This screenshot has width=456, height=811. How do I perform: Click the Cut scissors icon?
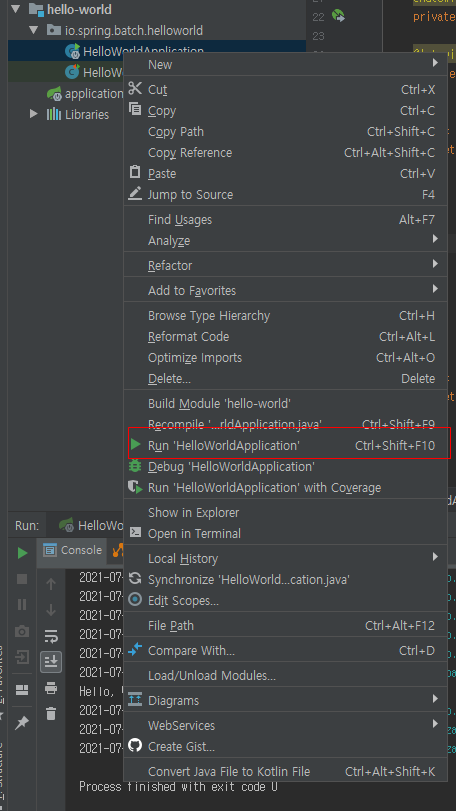(x=135, y=88)
